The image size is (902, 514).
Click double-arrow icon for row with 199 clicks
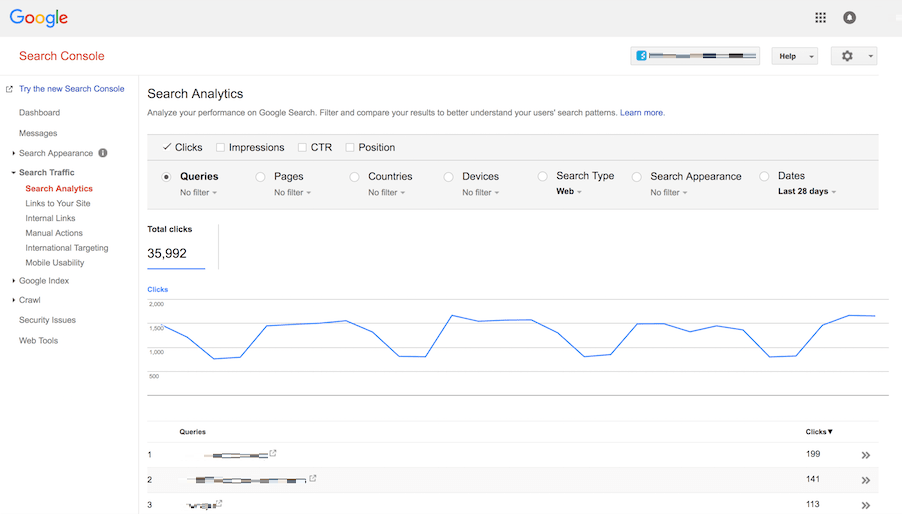[865, 455]
